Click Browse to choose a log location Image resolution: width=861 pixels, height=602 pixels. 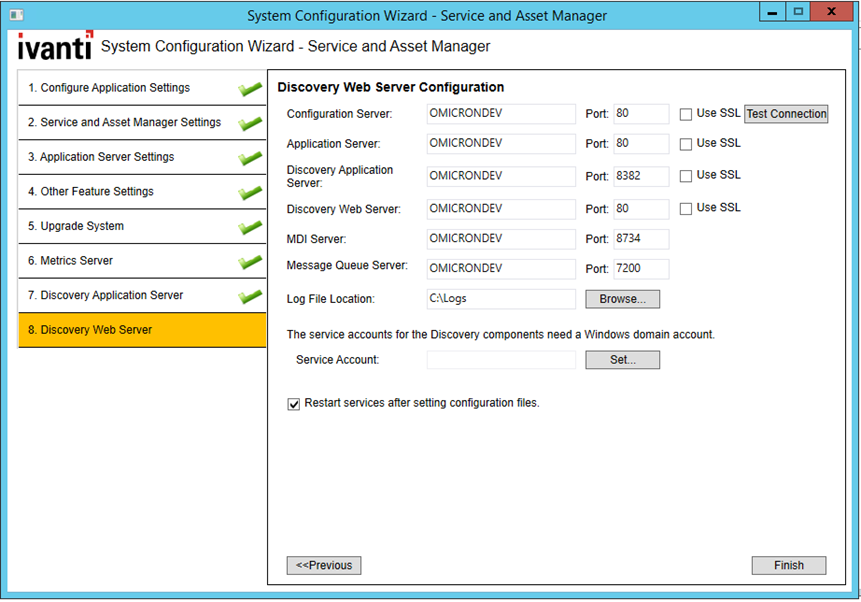pyautogui.click(x=622, y=298)
